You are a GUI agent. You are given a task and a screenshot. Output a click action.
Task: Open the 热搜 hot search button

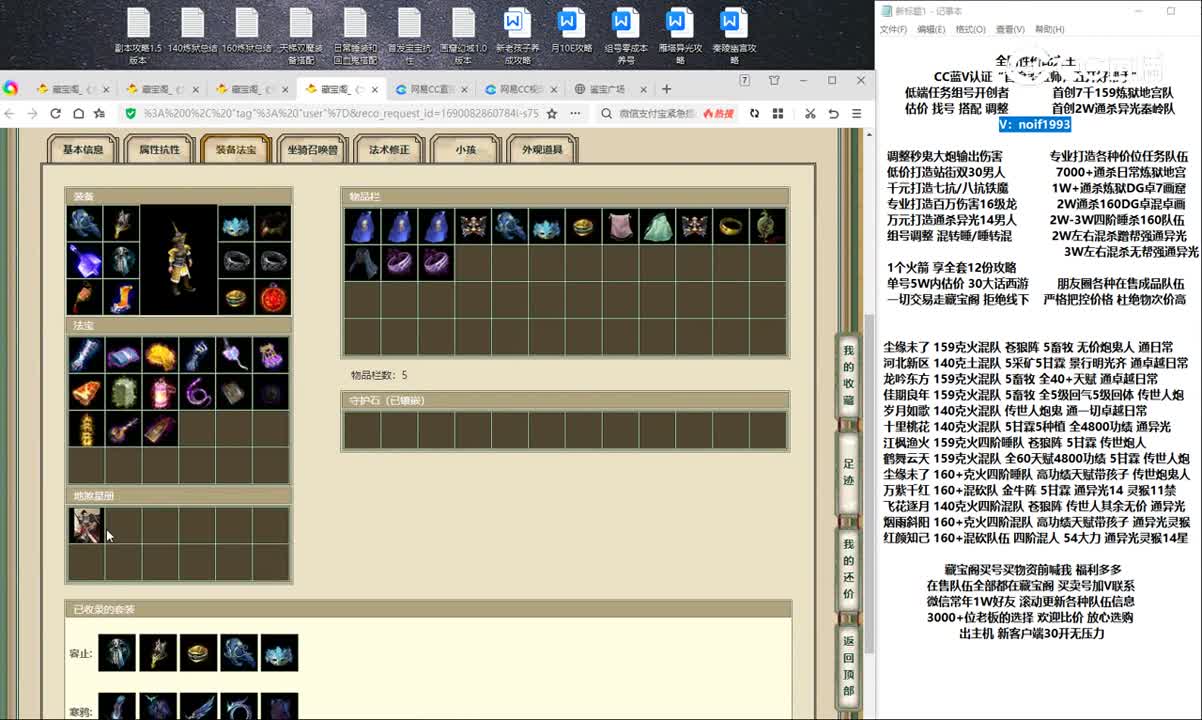coord(718,114)
